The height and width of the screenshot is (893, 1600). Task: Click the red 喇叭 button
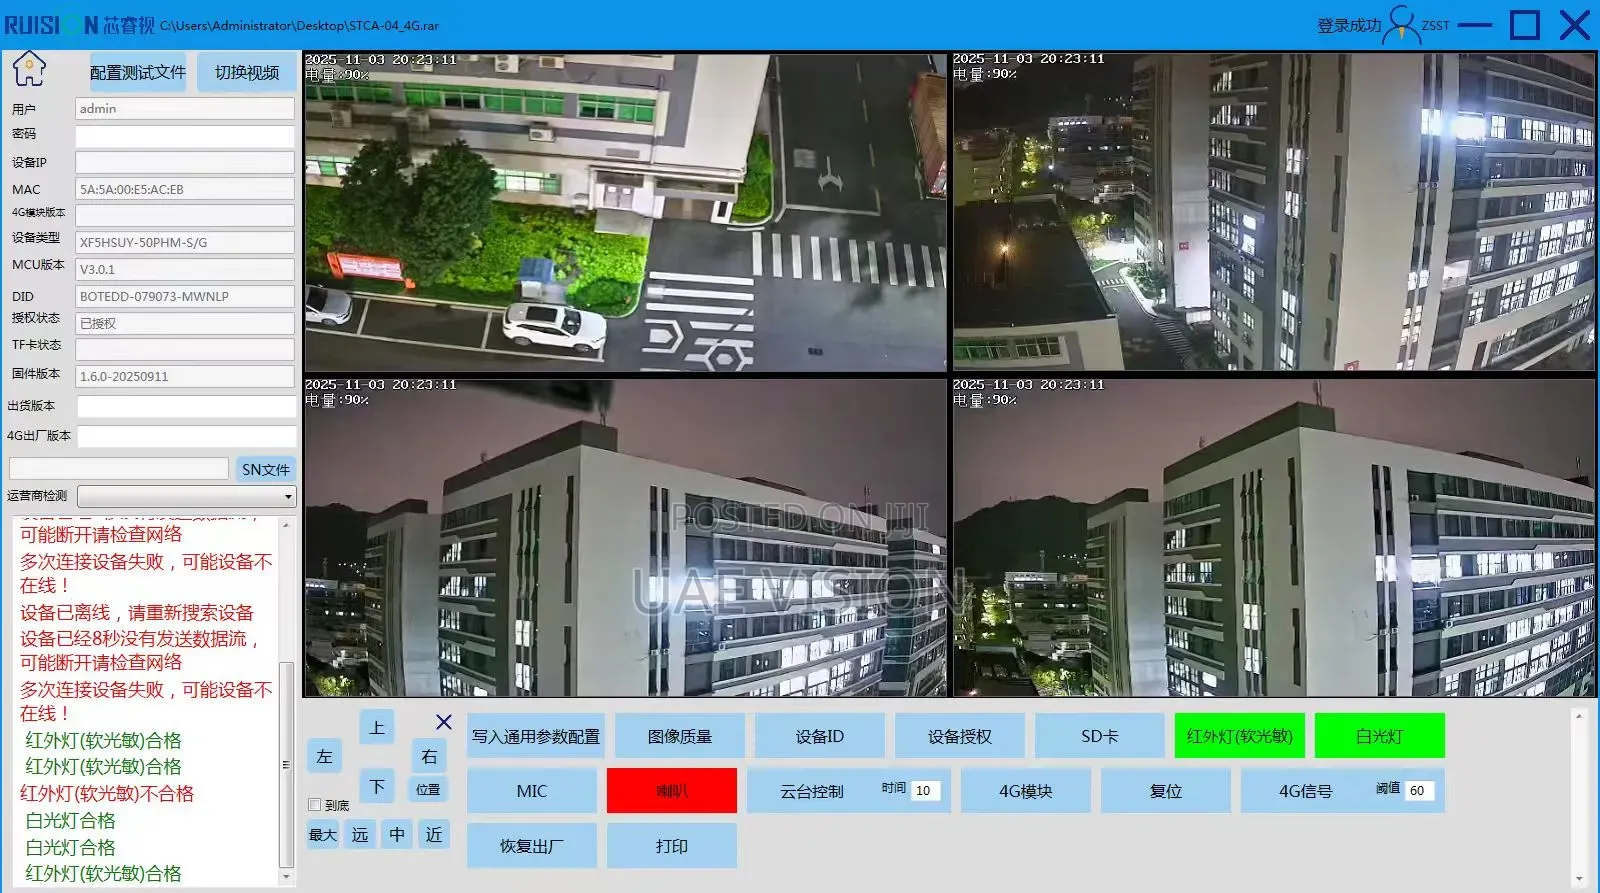pyautogui.click(x=672, y=791)
